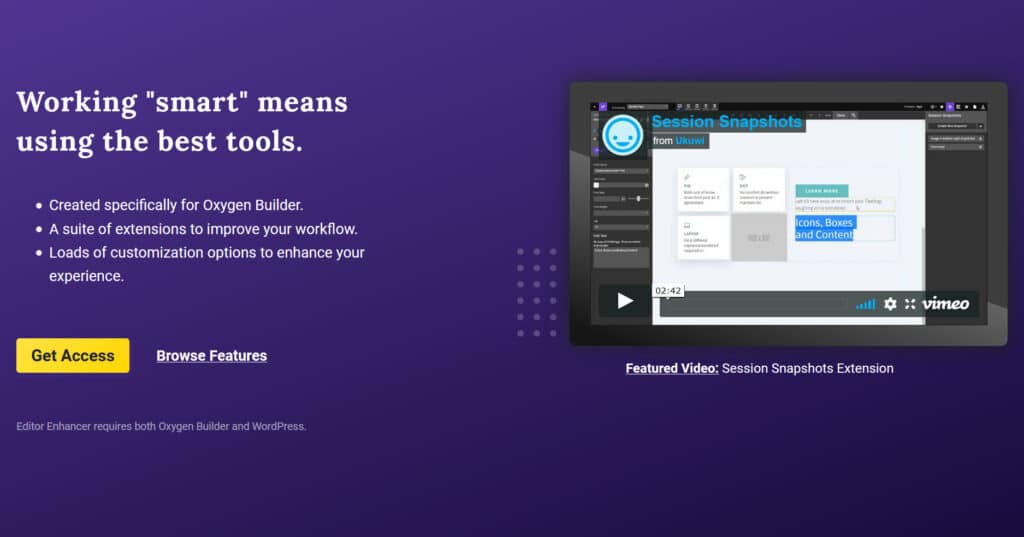1024x537 pixels.
Task: Click the 02:42 duration label
Action: click(x=667, y=291)
